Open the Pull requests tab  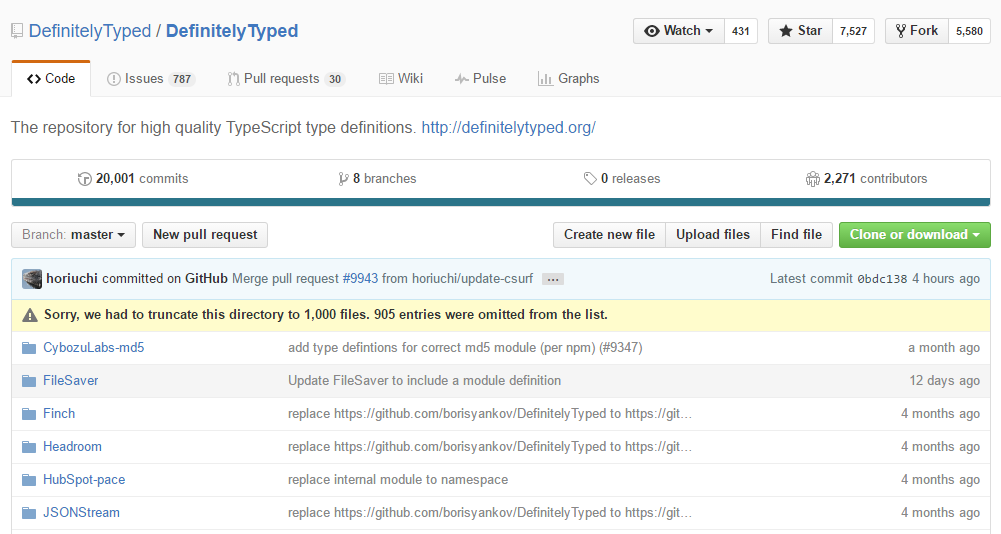286,79
